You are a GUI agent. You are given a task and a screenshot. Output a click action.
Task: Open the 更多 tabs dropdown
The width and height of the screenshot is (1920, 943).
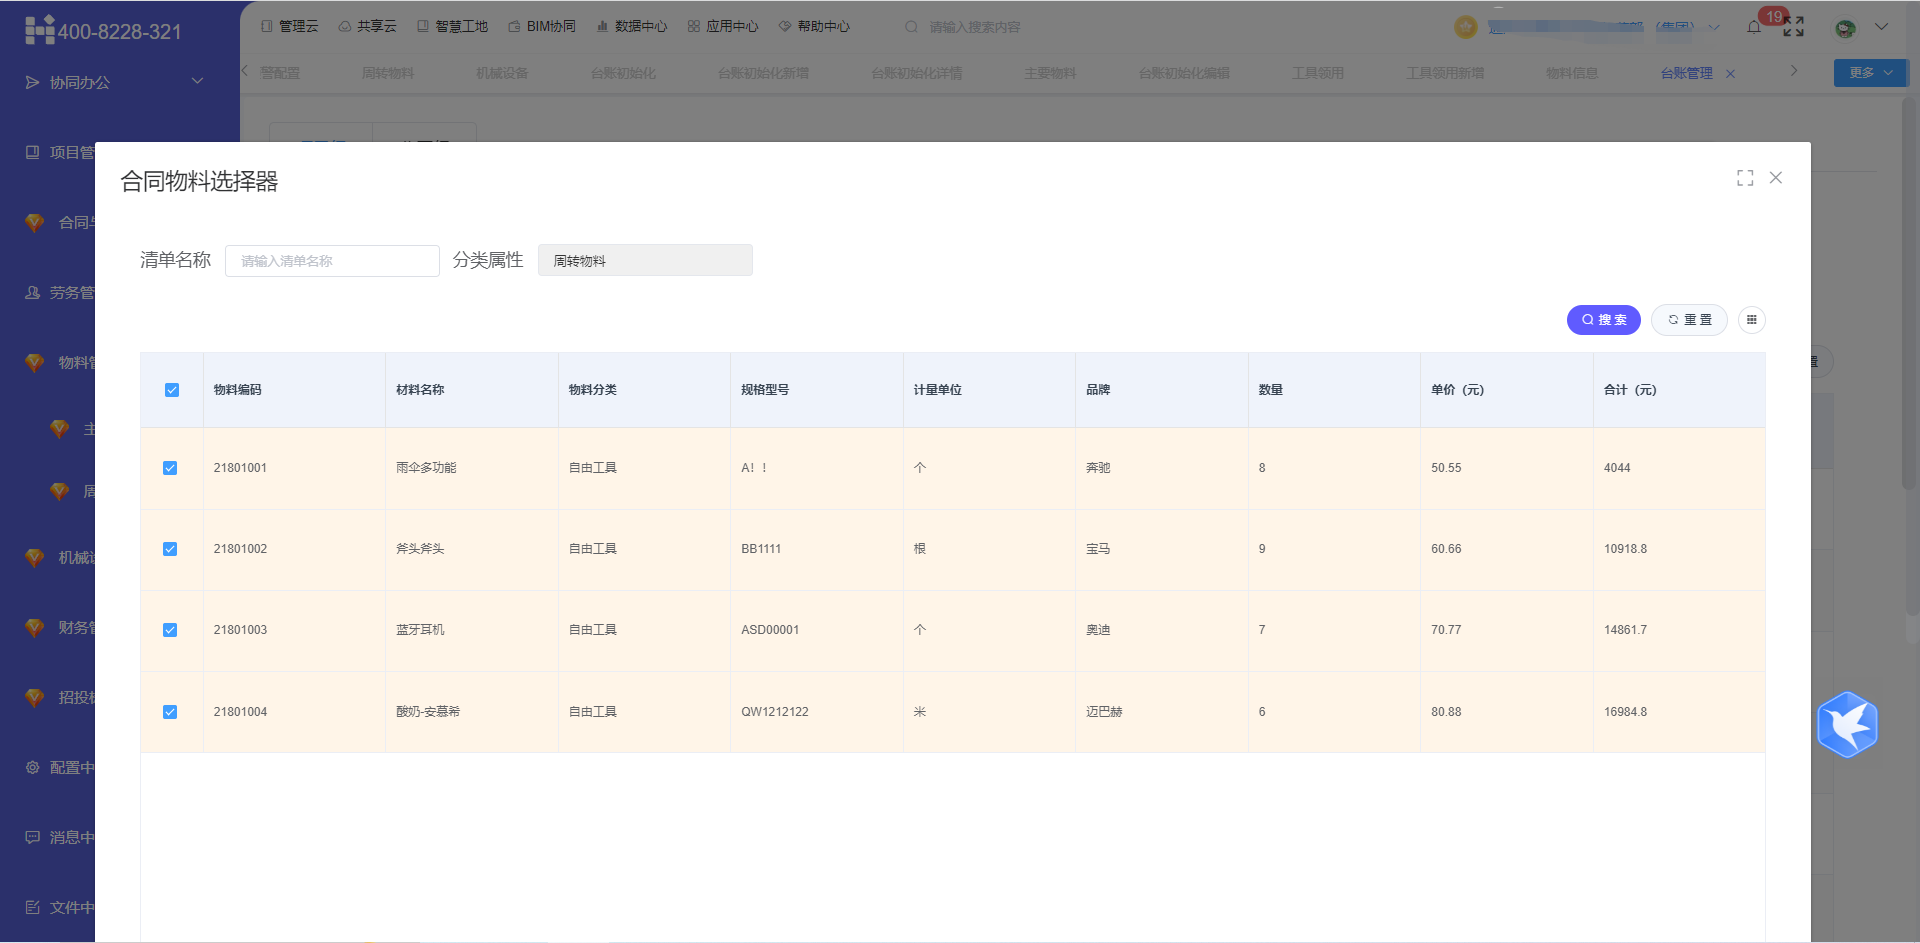(1870, 73)
